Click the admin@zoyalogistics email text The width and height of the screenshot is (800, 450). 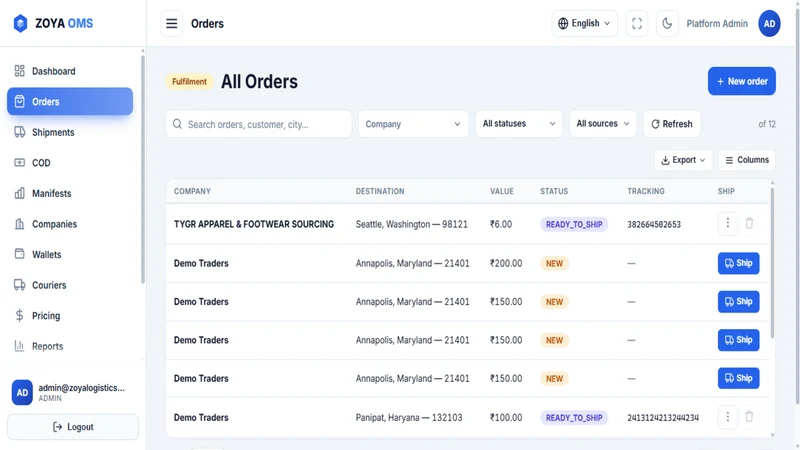(82, 388)
